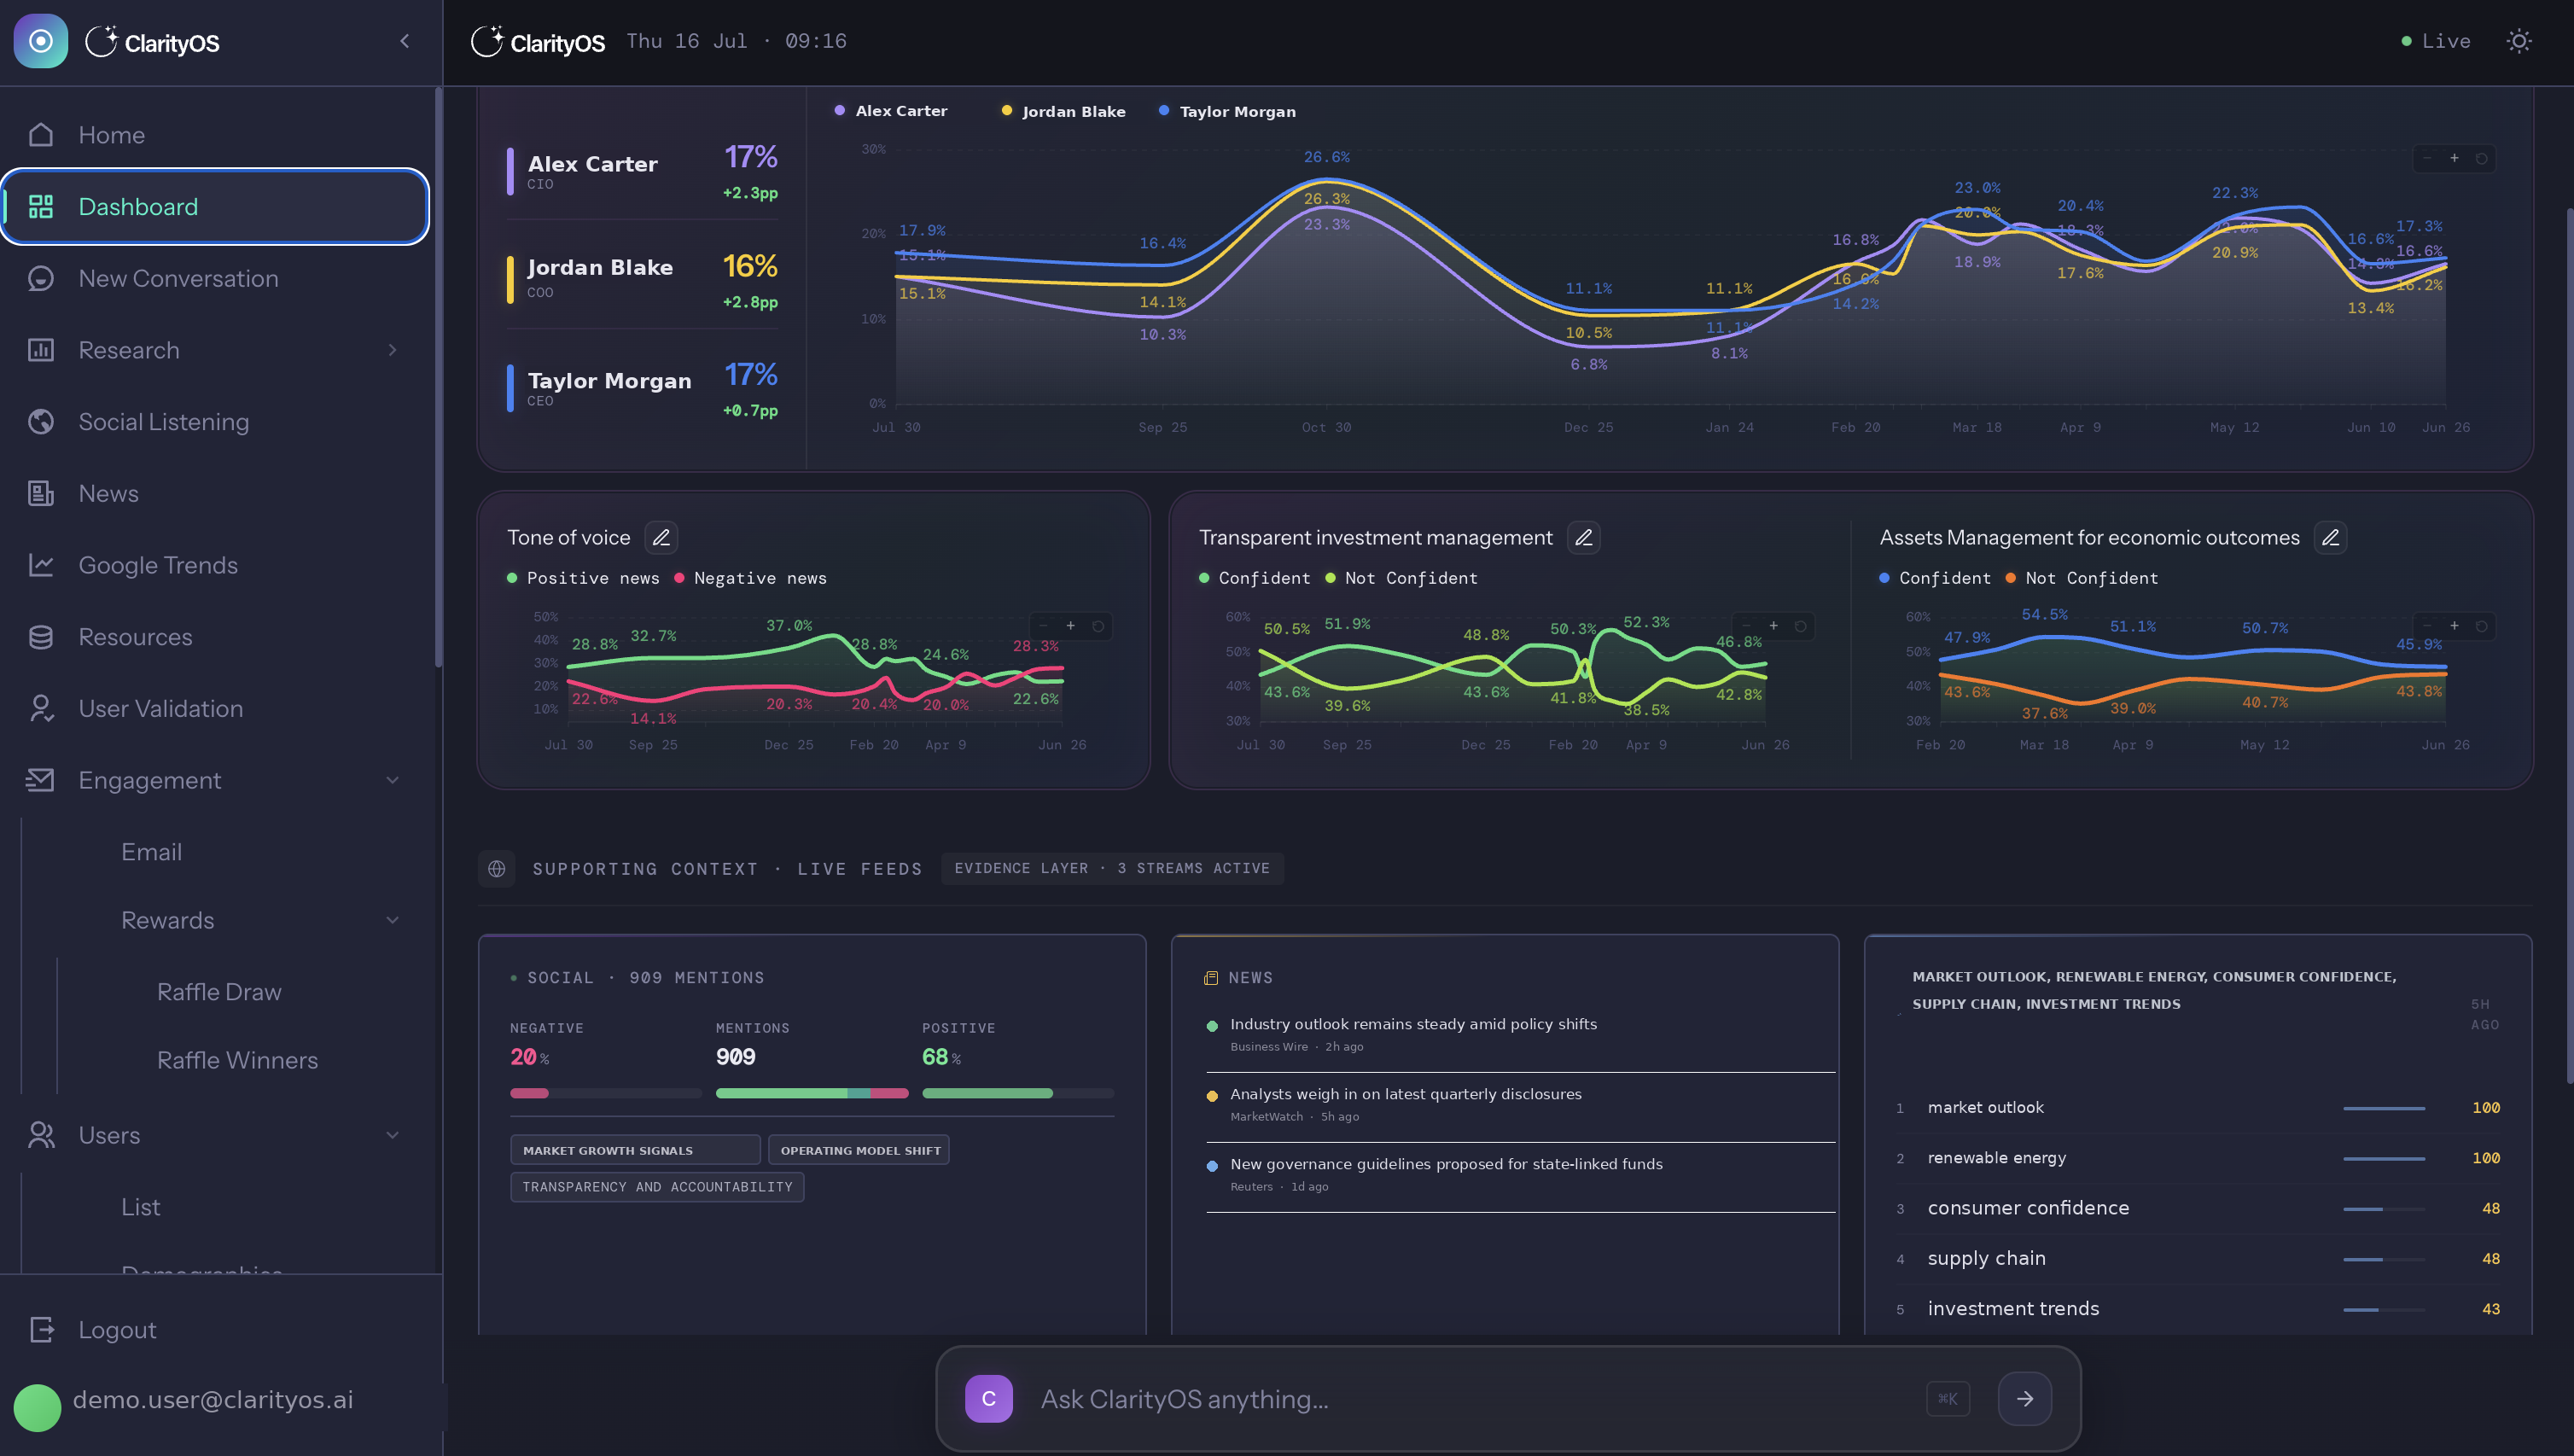
Task: Go to the News sidebar section
Action: pos(215,493)
